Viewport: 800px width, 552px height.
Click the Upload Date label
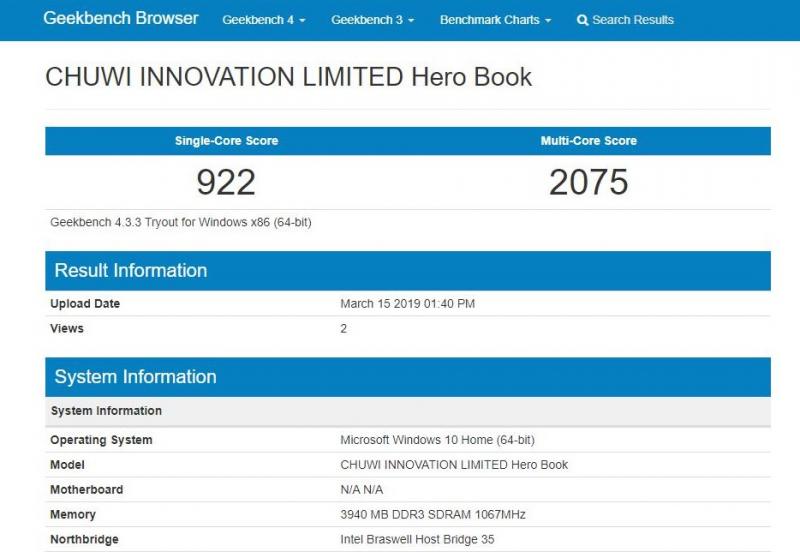point(85,304)
